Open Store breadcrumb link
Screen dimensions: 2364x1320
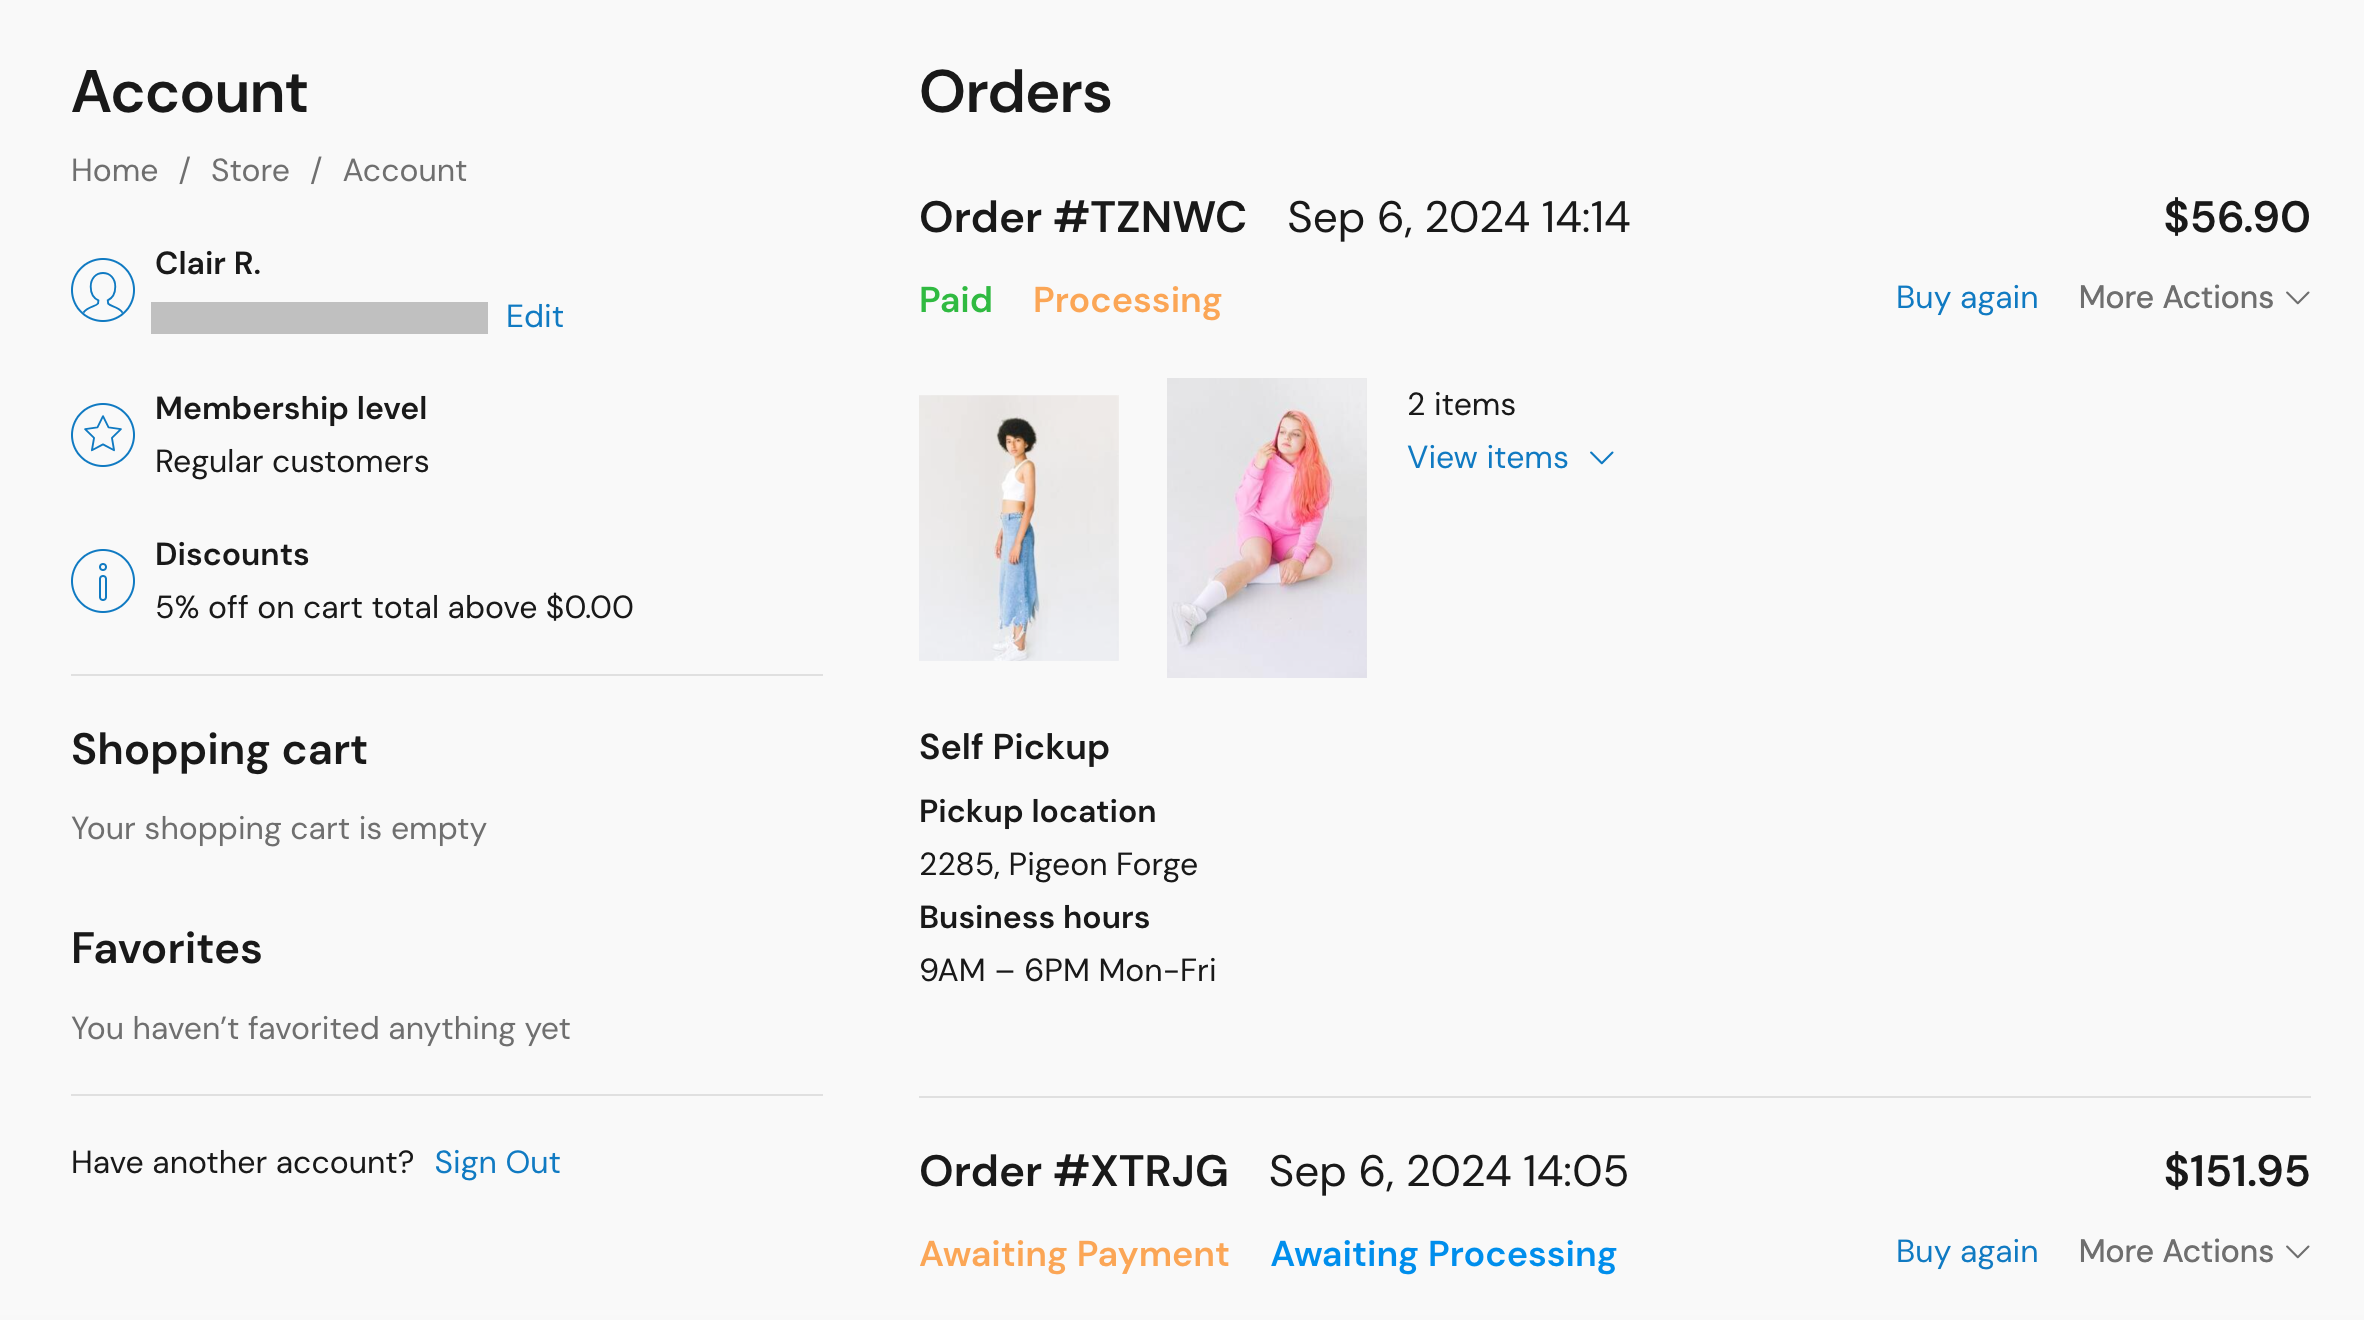click(250, 171)
